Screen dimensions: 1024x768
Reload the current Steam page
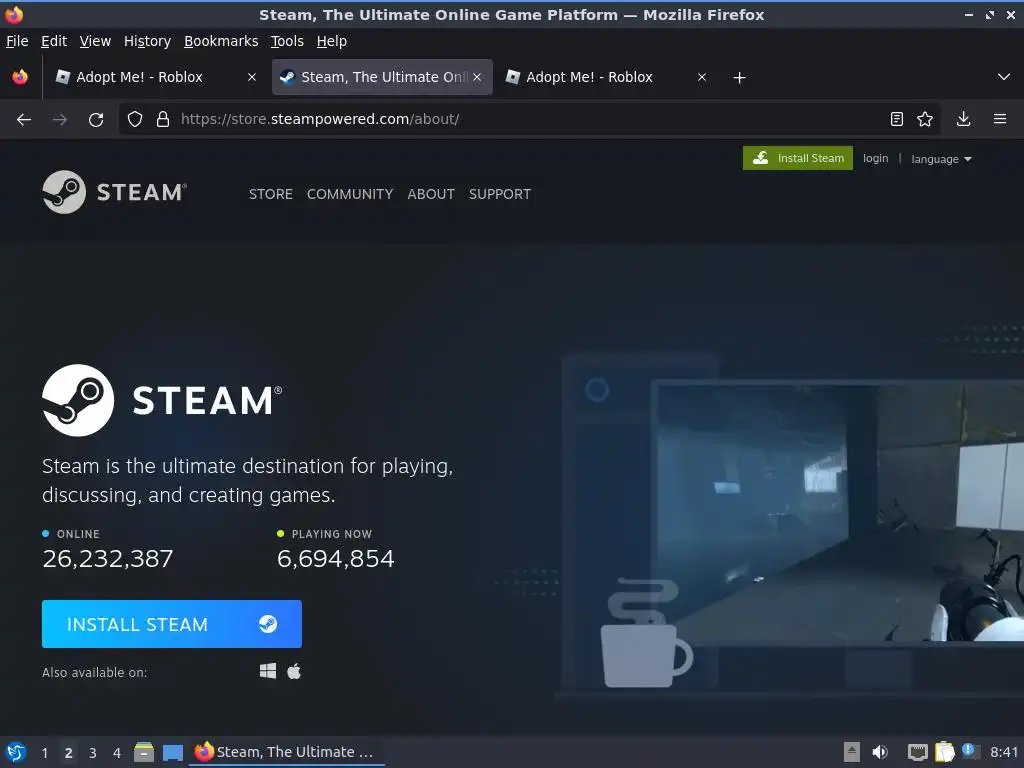[96, 120]
